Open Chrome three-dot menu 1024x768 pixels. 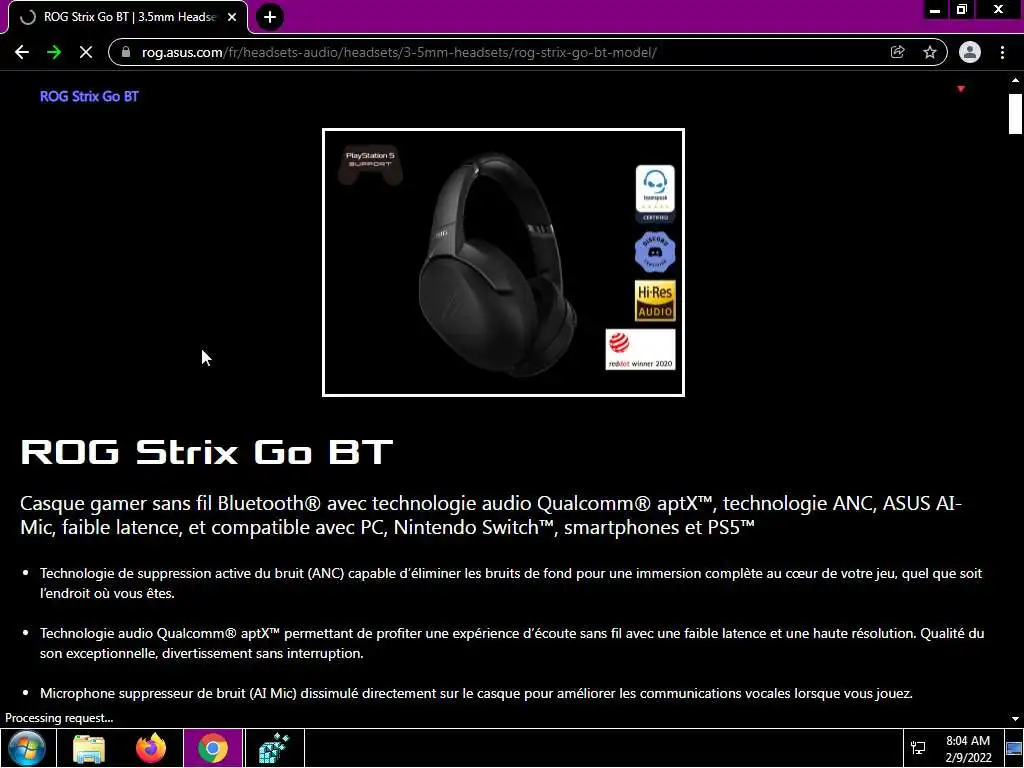pyautogui.click(x=1002, y=52)
